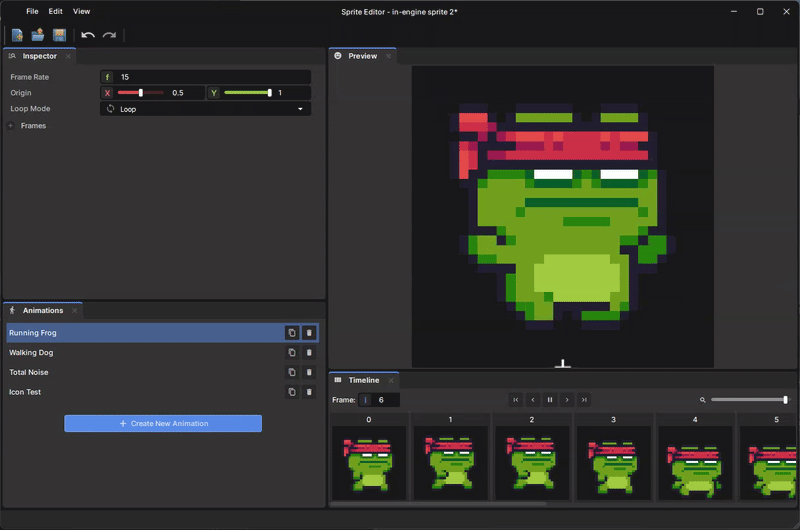
Task: Maximize the Sprite Editor window
Action: (760, 11)
